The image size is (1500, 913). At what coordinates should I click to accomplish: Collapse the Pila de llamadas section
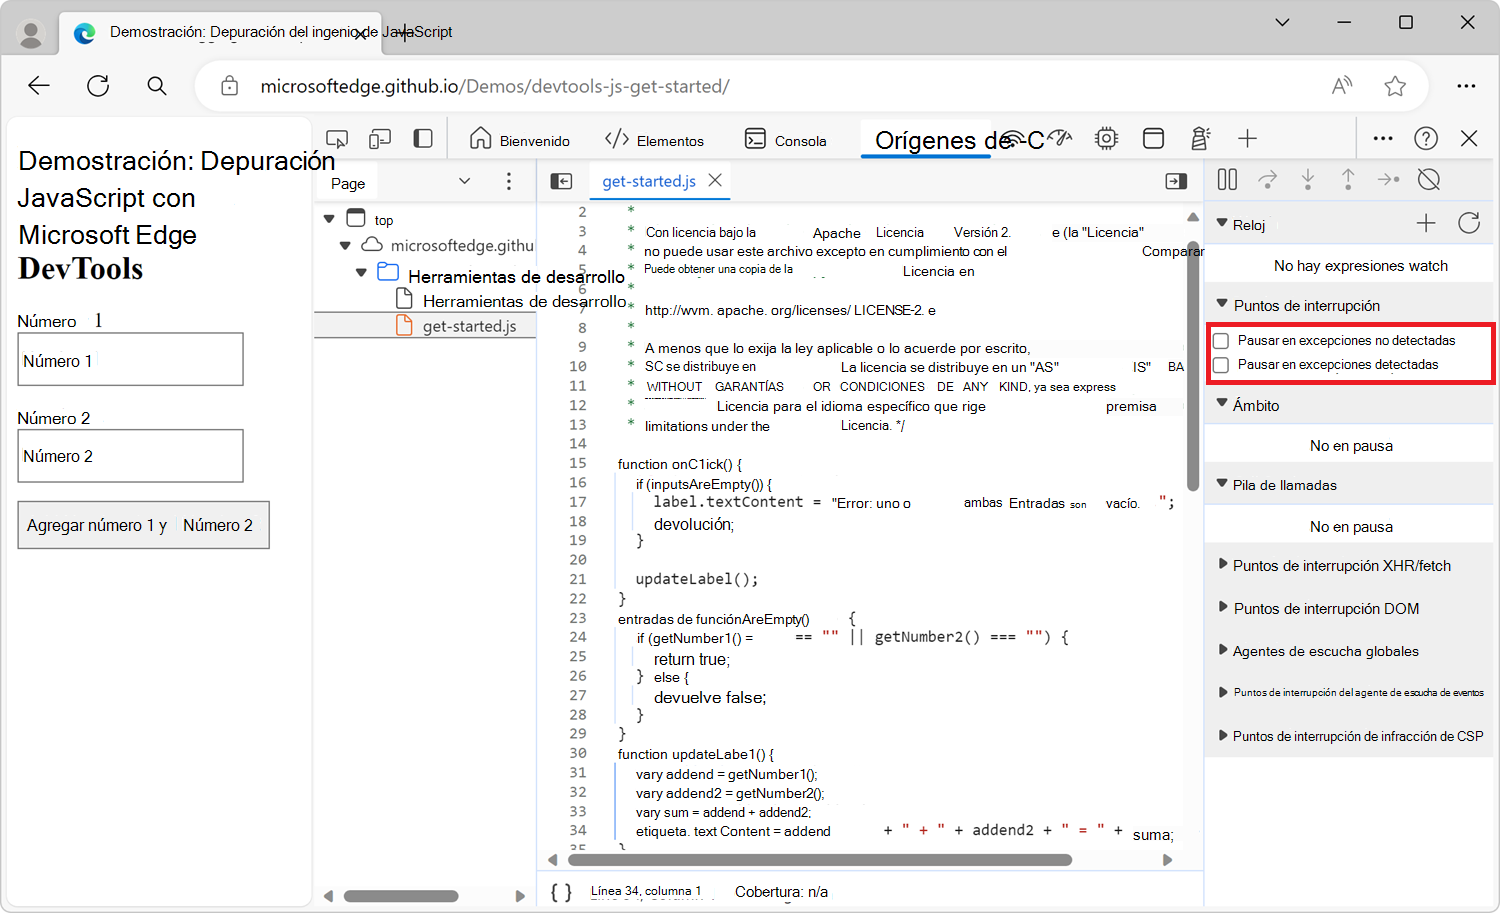1222,483
